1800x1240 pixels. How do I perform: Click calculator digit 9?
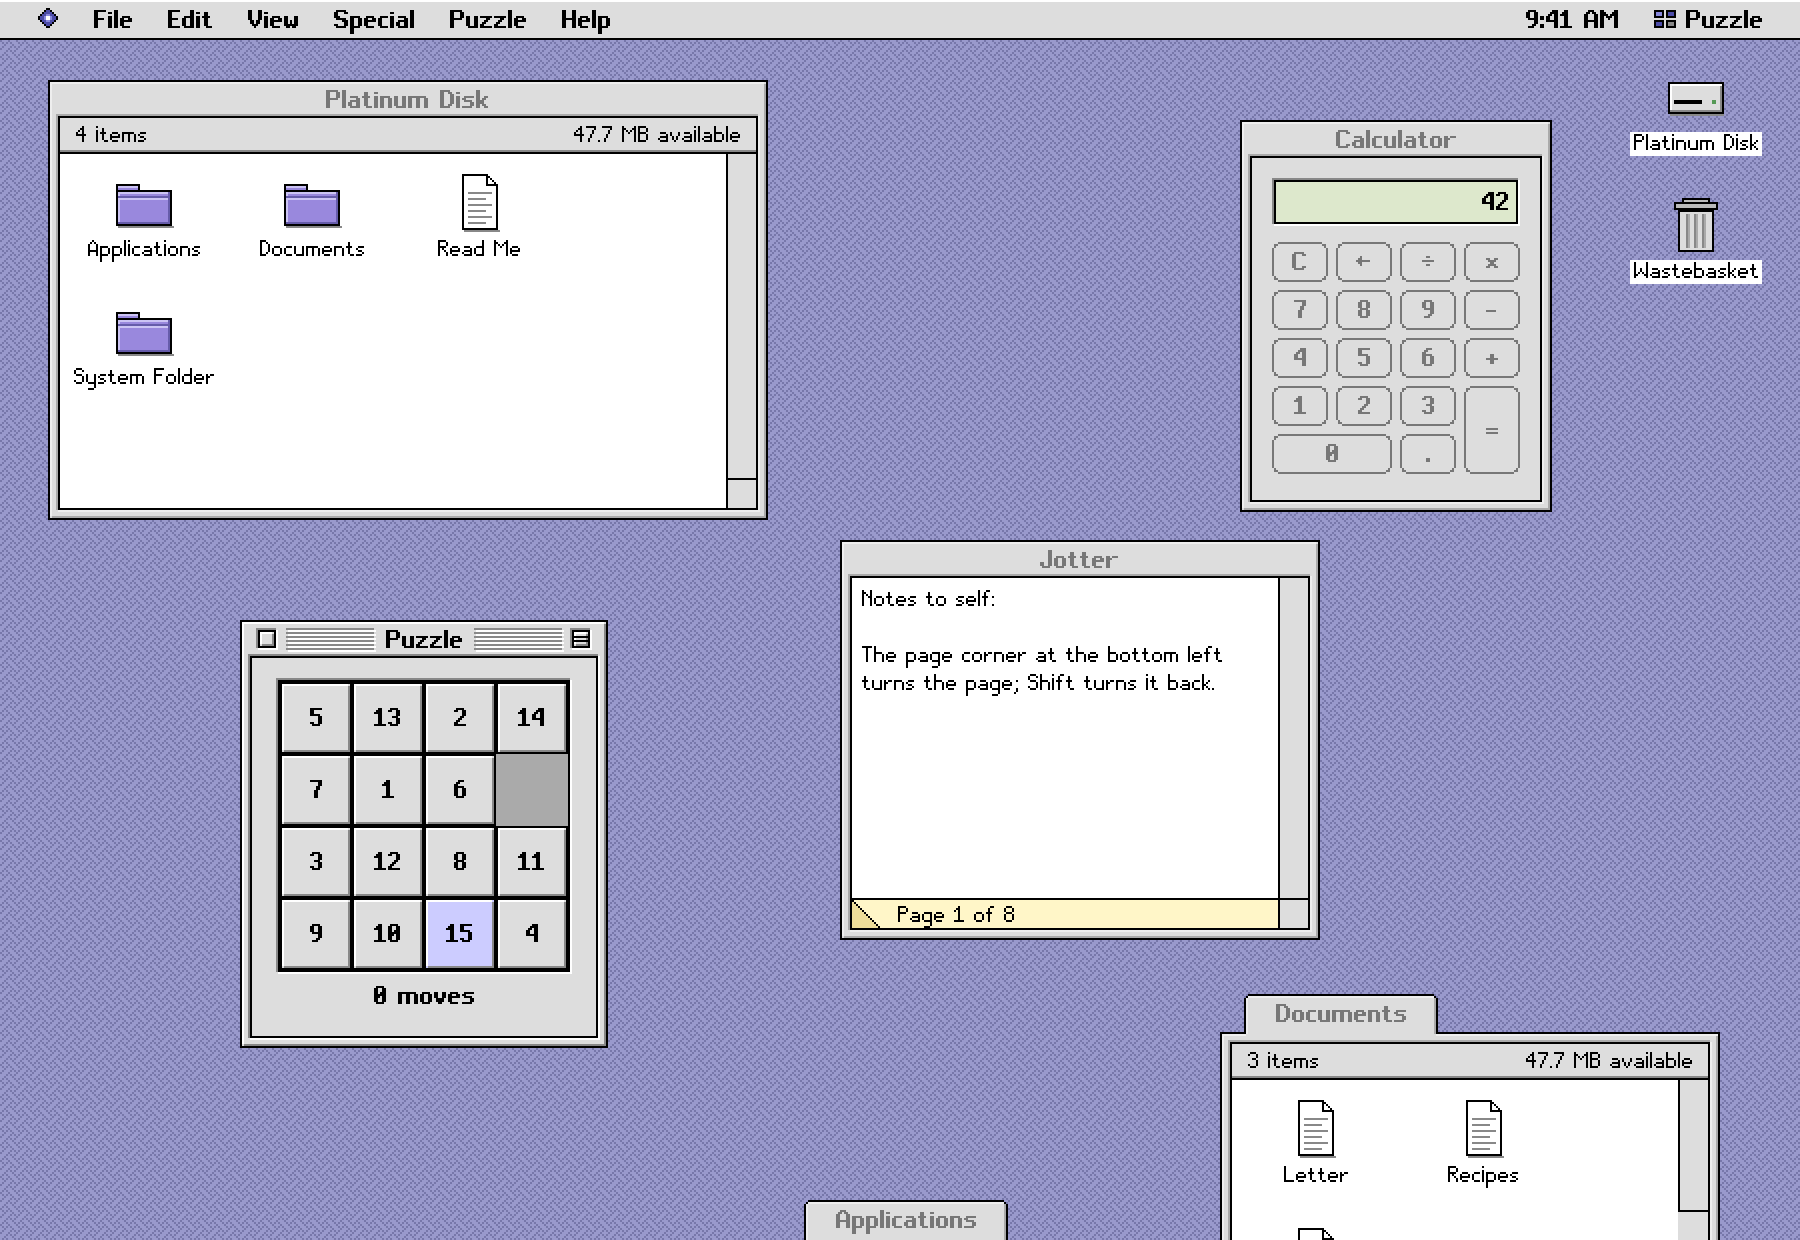point(1427,310)
